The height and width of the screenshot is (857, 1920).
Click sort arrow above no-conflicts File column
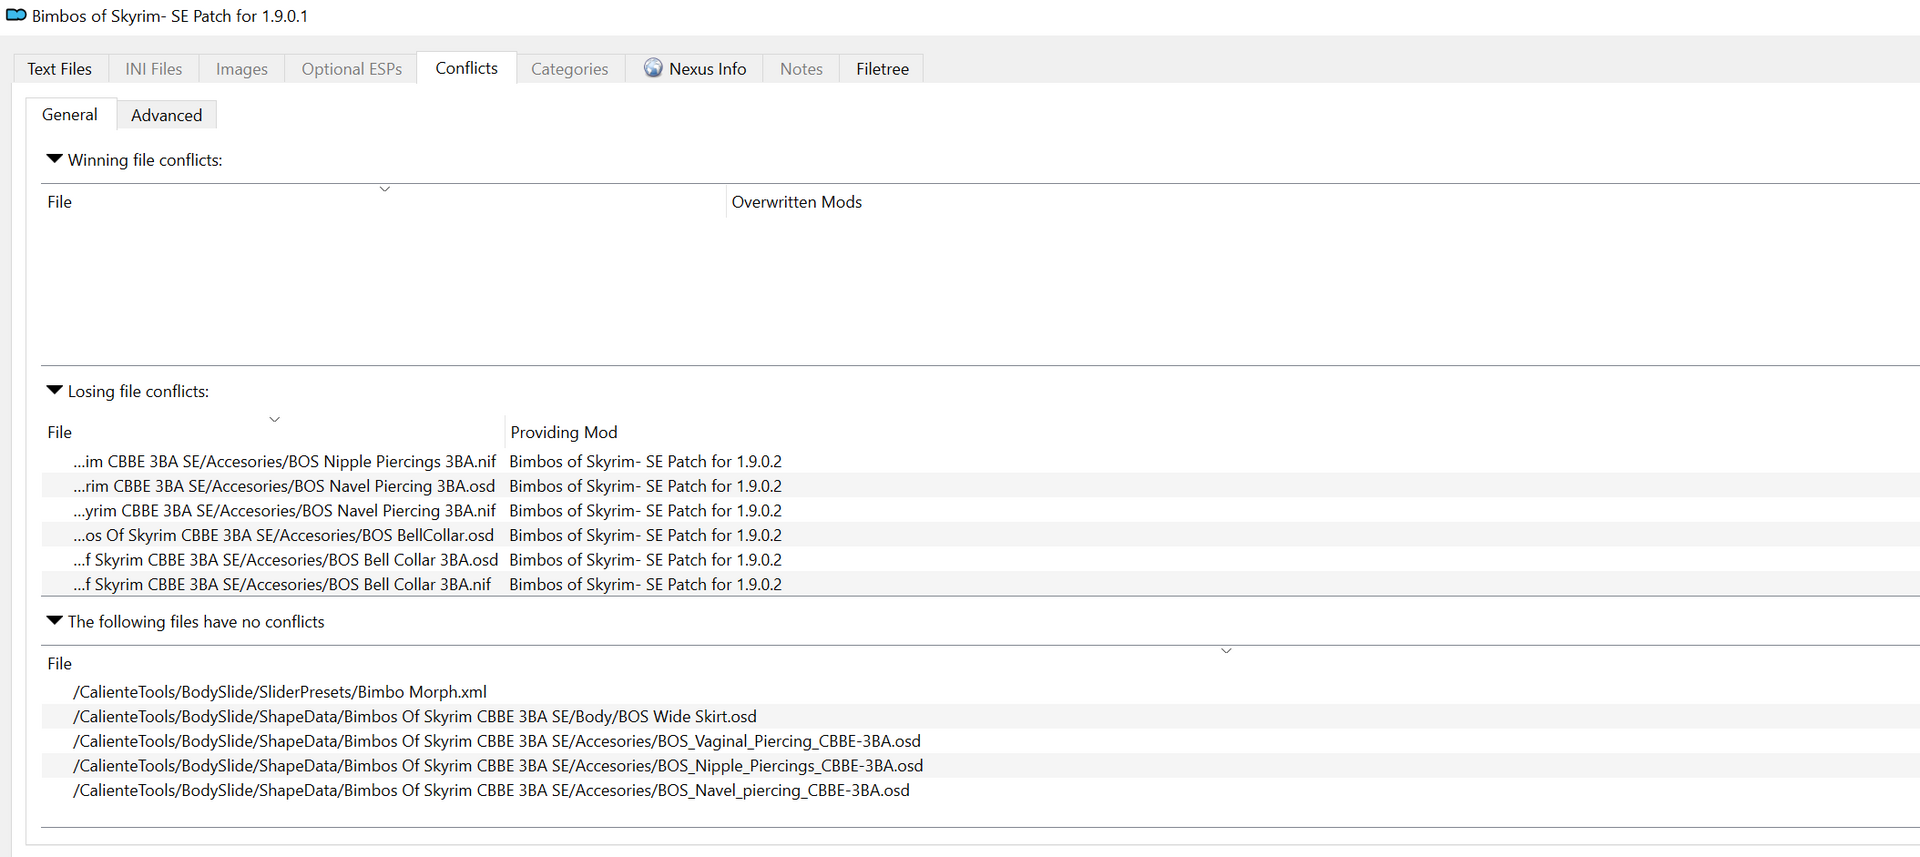point(1226,651)
